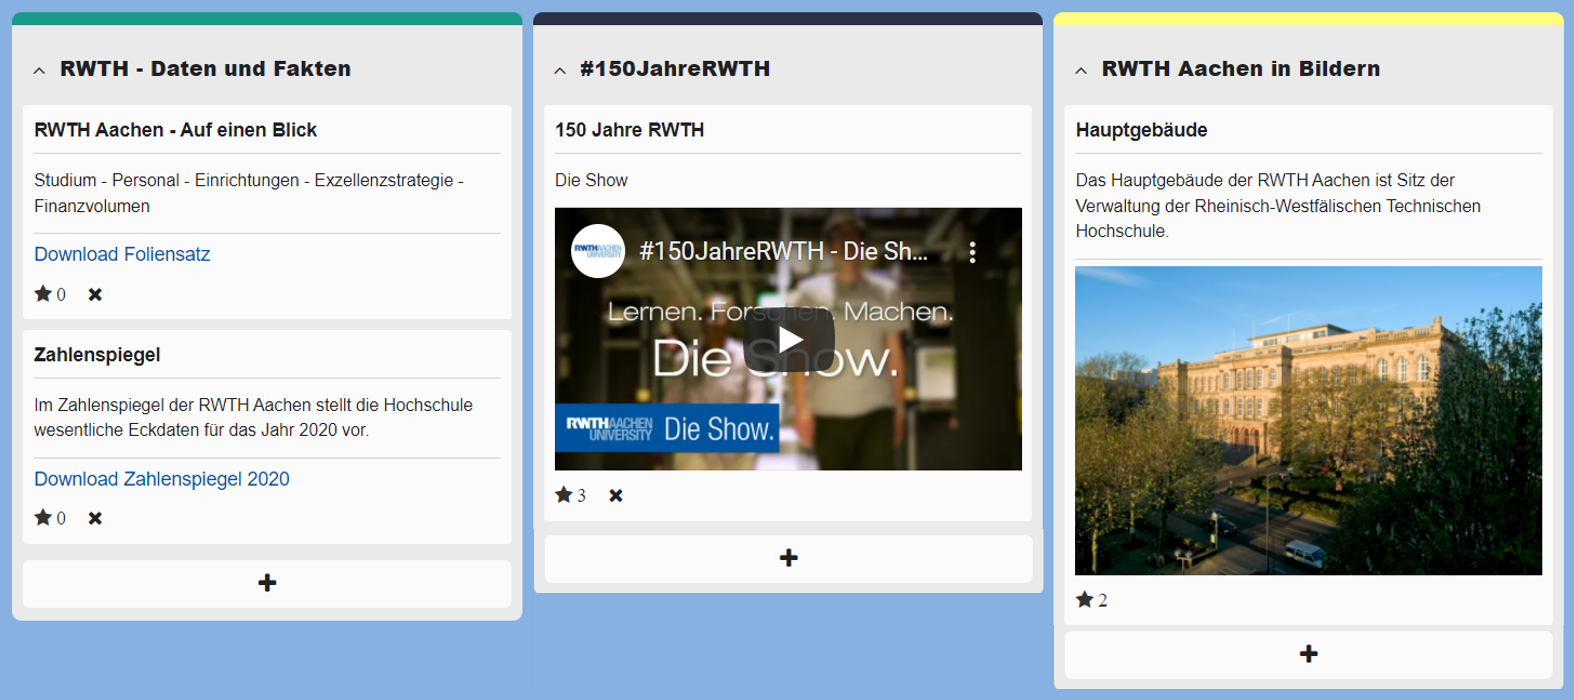Click the 'RWTH Aachen in Bildern' column title
Image resolution: width=1574 pixels, height=700 pixels.
[1241, 69]
